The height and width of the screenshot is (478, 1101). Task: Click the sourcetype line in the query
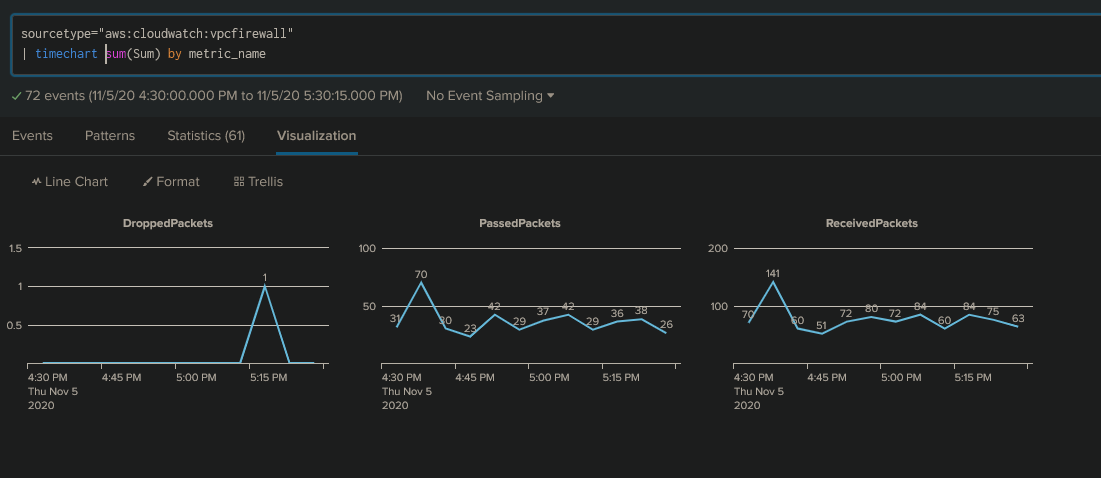157,34
